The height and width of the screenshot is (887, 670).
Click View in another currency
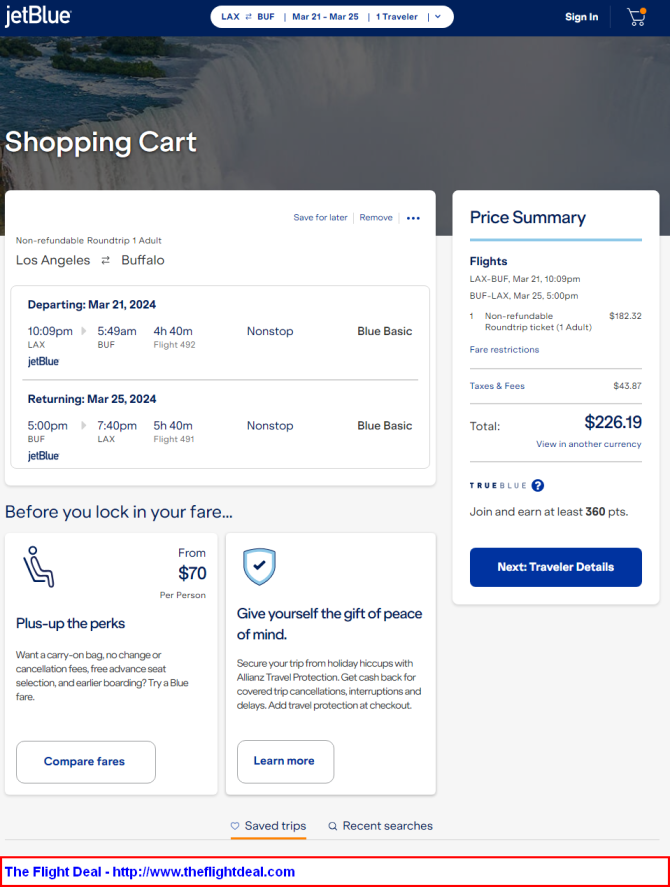589,444
